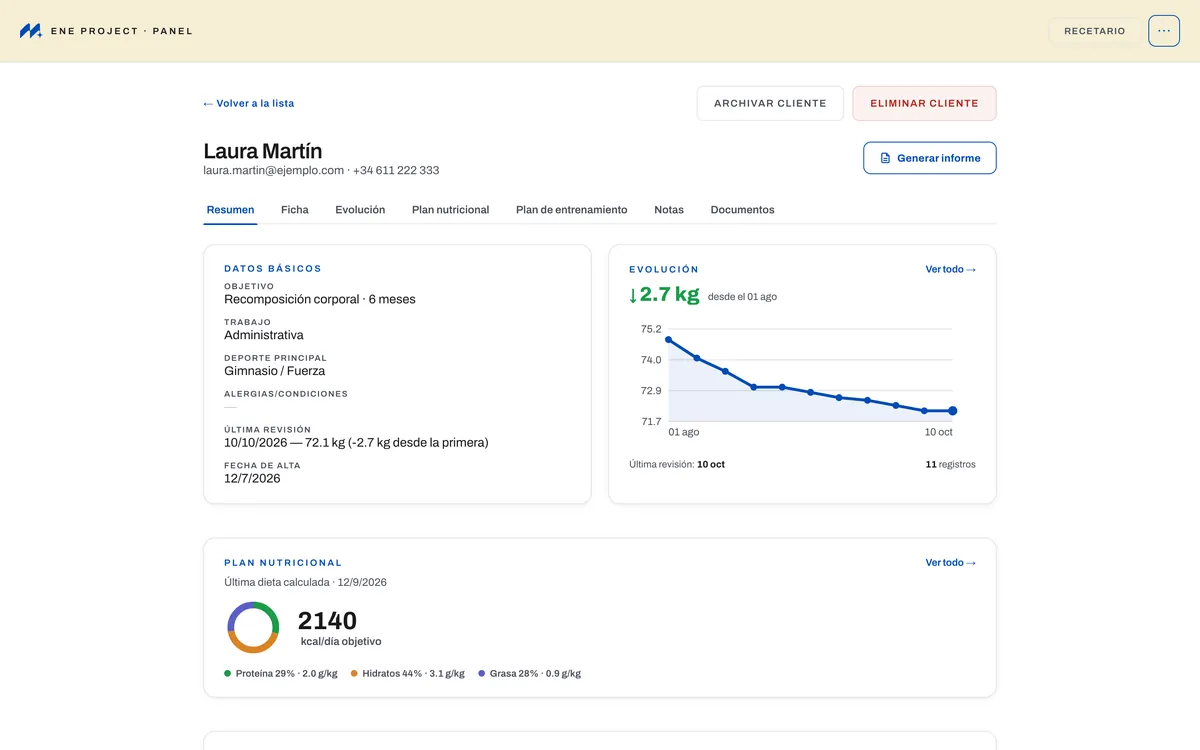Select the Resumen tab
Image resolution: width=1200 pixels, height=750 pixels.
[x=230, y=210]
